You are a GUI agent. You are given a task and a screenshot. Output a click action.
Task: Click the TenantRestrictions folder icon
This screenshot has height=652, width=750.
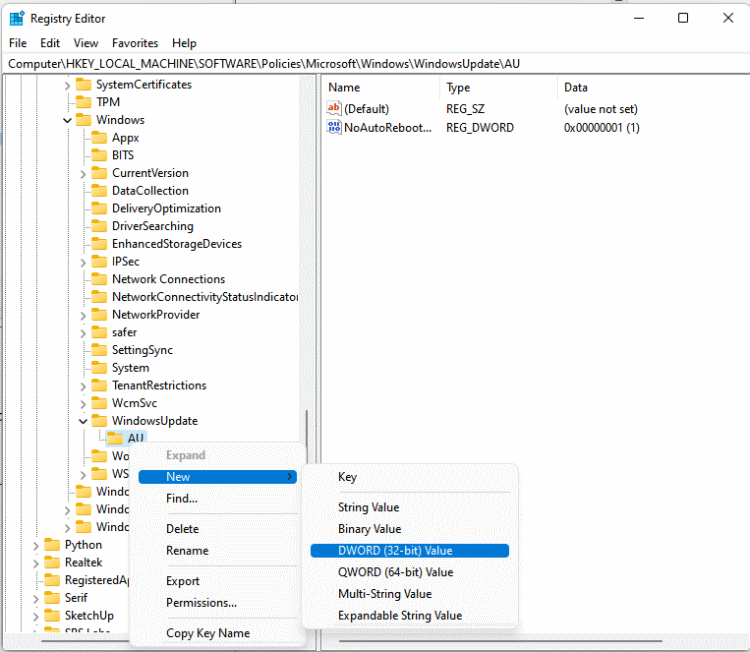tap(99, 386)
